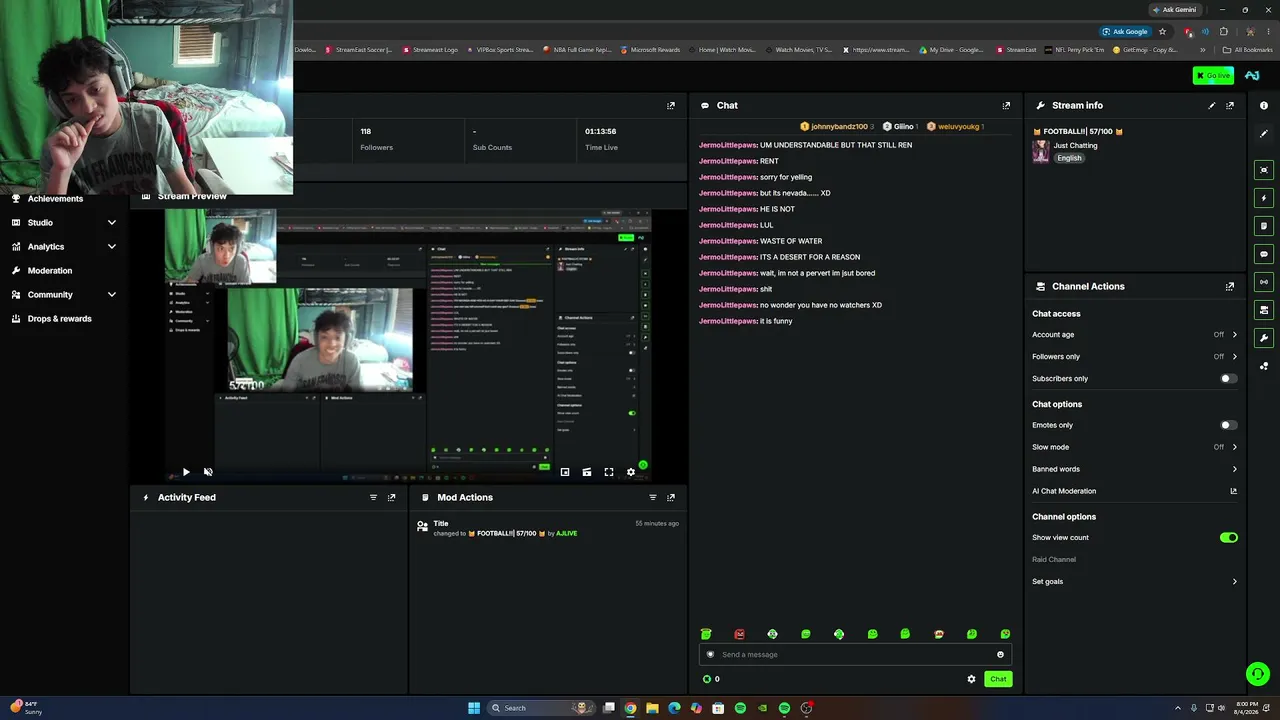Toggle Emotes only chat
The height and width of the screenshot is (720, 1280).
[1228, 425]
